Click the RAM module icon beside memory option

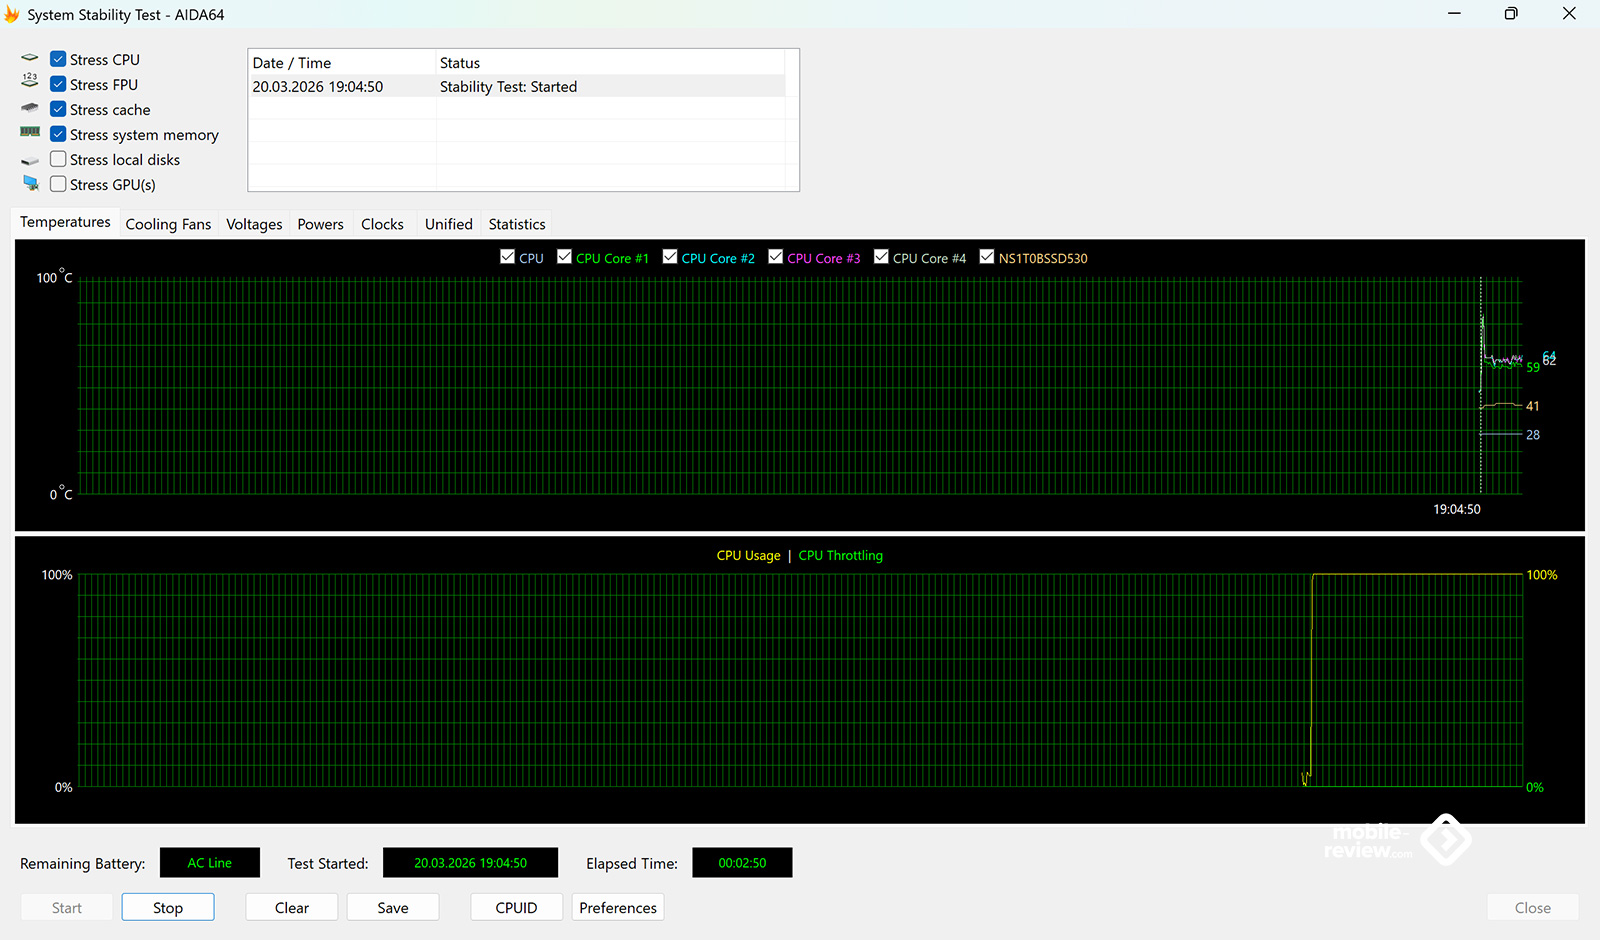(x=30, y=132)
